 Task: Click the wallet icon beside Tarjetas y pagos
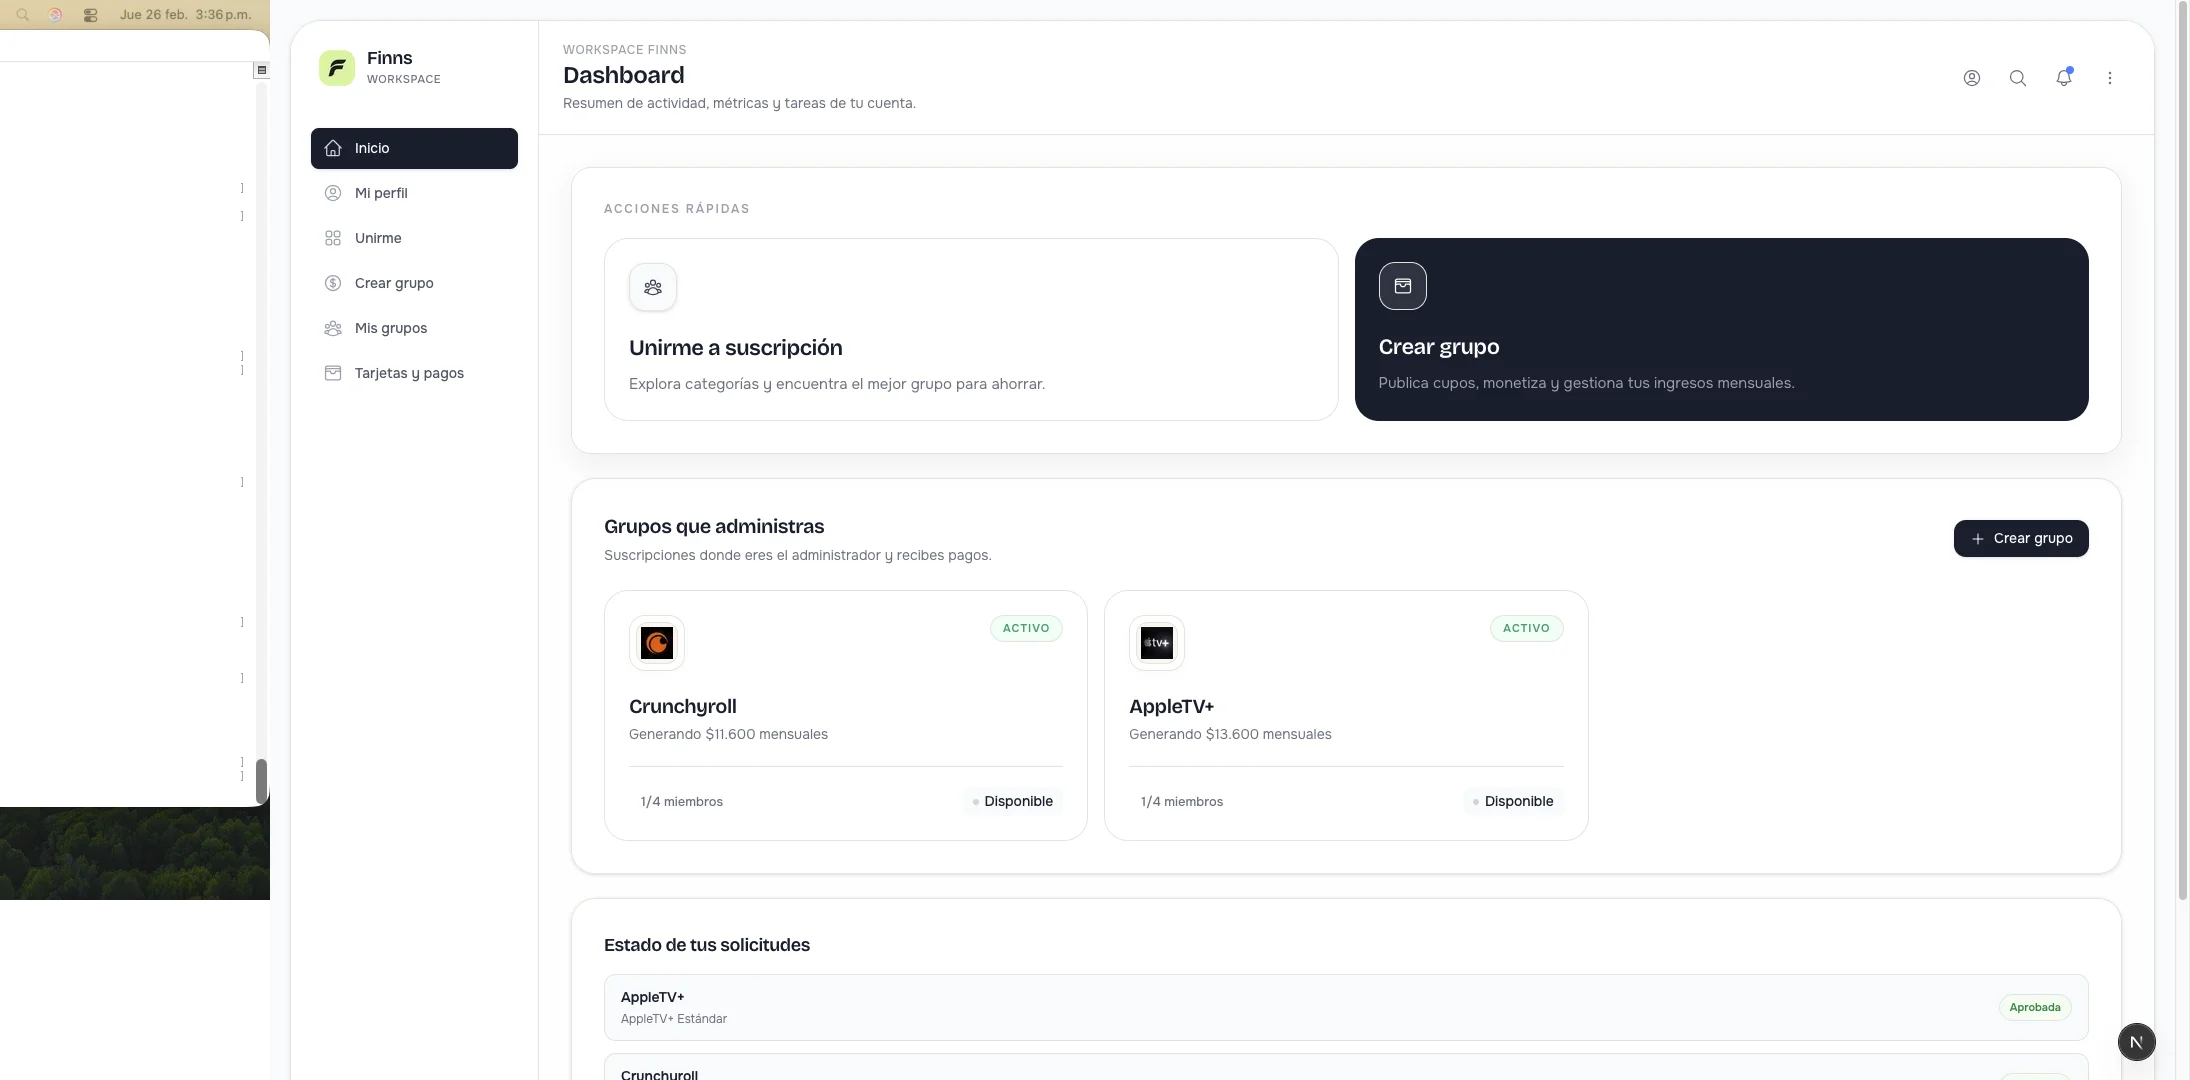(332, 372)
